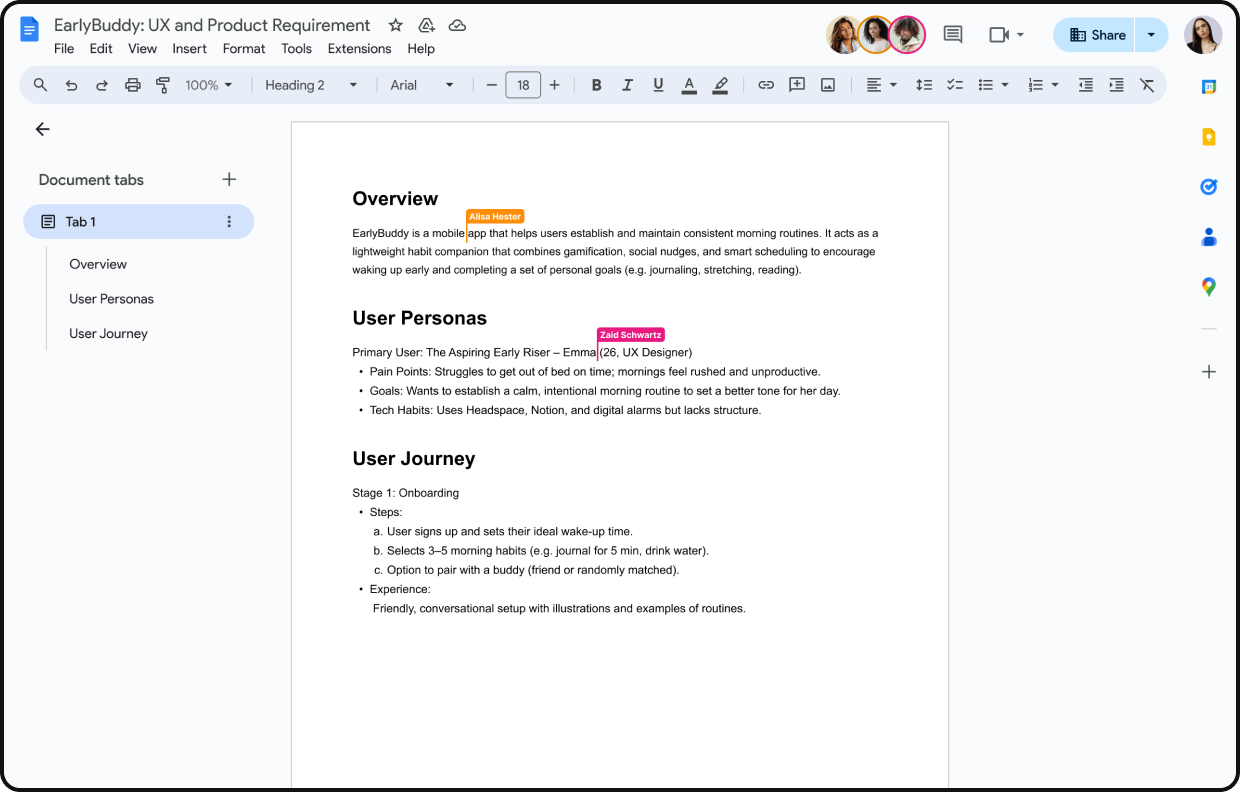Print the document
Viewport: 1240px width, 792px height.
point(133,85)
